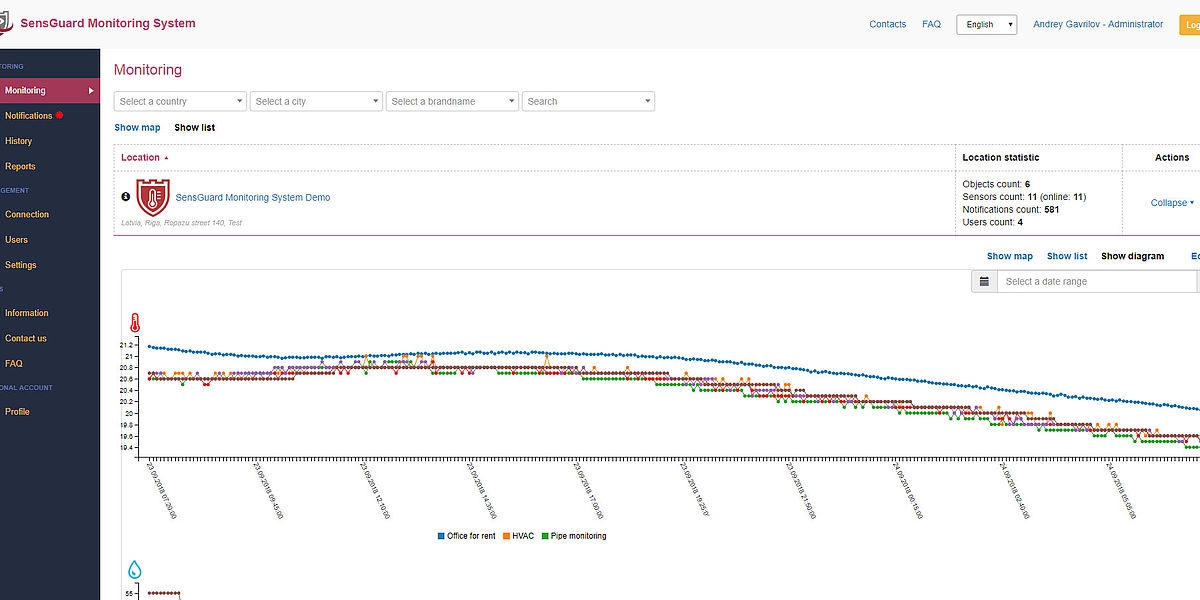1200x600 pixels.
Task: Open SensGuard Monitoring System Demo link
Action: tap(253, 198)
